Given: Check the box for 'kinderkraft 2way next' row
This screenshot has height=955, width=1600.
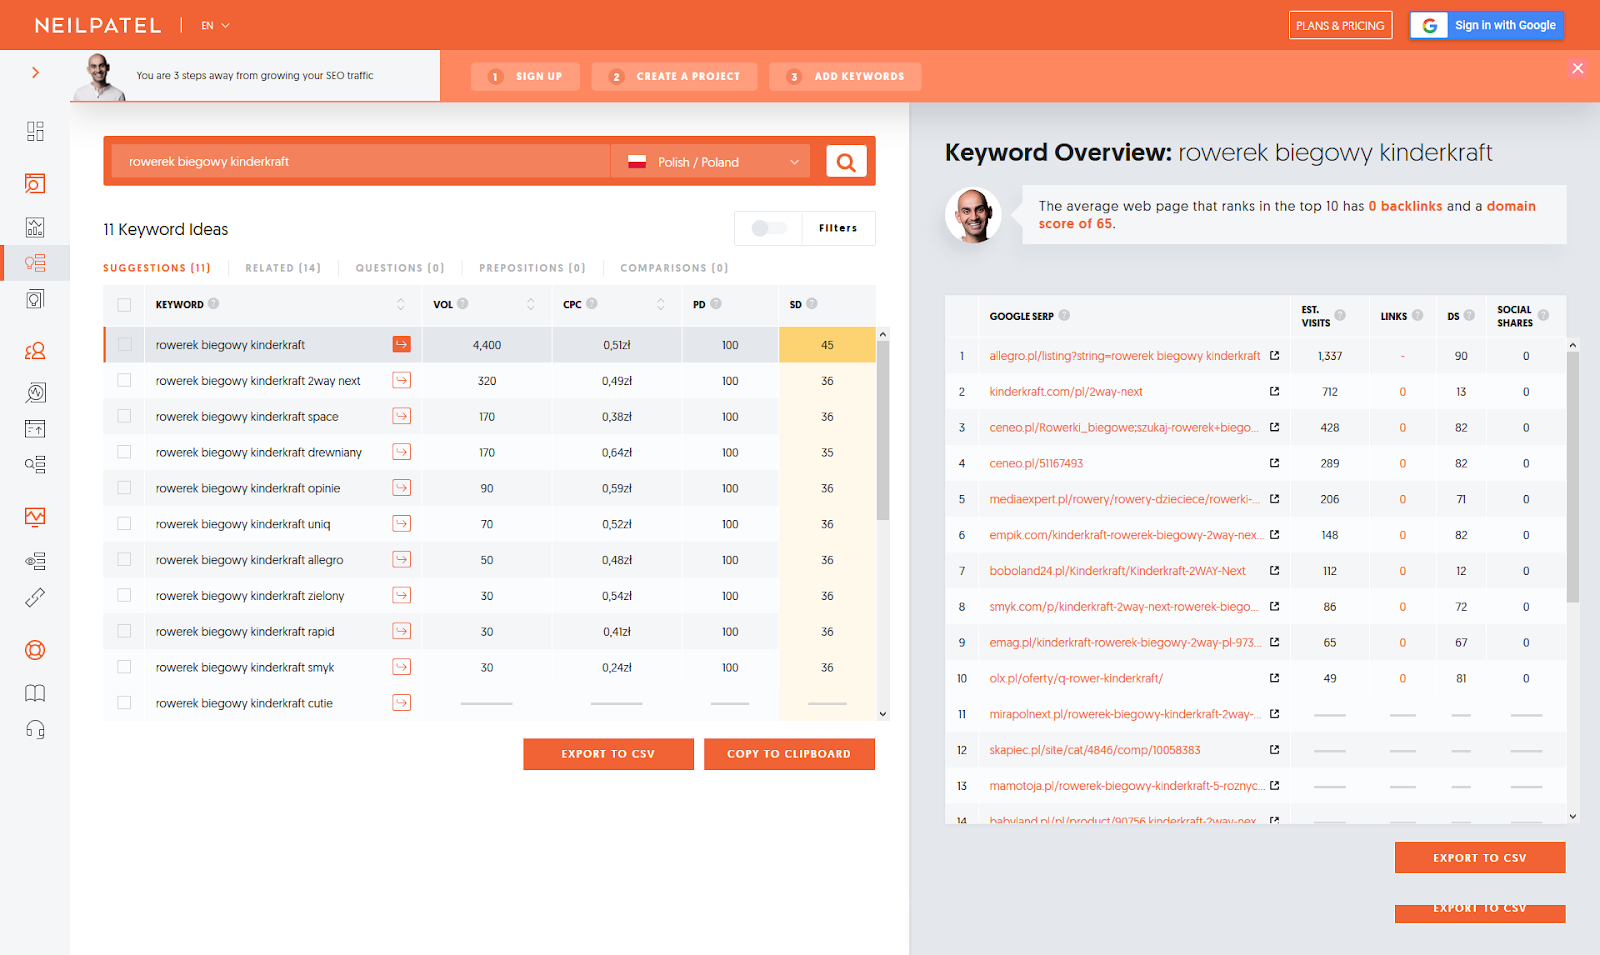Looking at the screenshot, I should click(x=124, y=380).
